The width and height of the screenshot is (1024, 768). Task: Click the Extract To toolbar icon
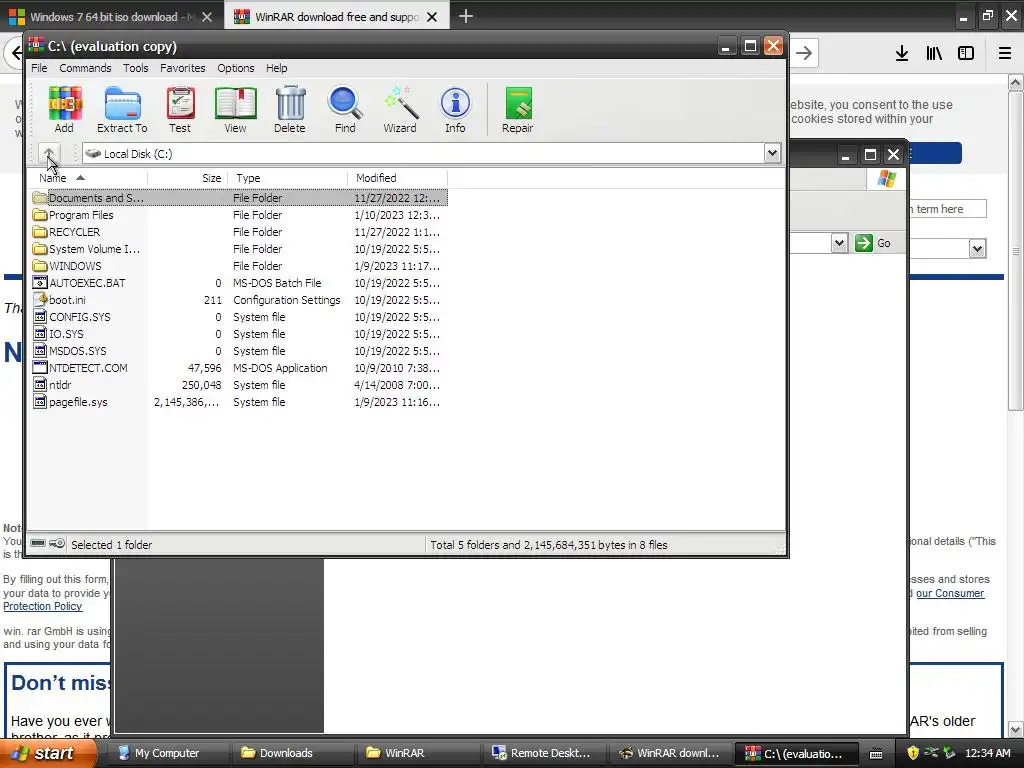(122, 110)
